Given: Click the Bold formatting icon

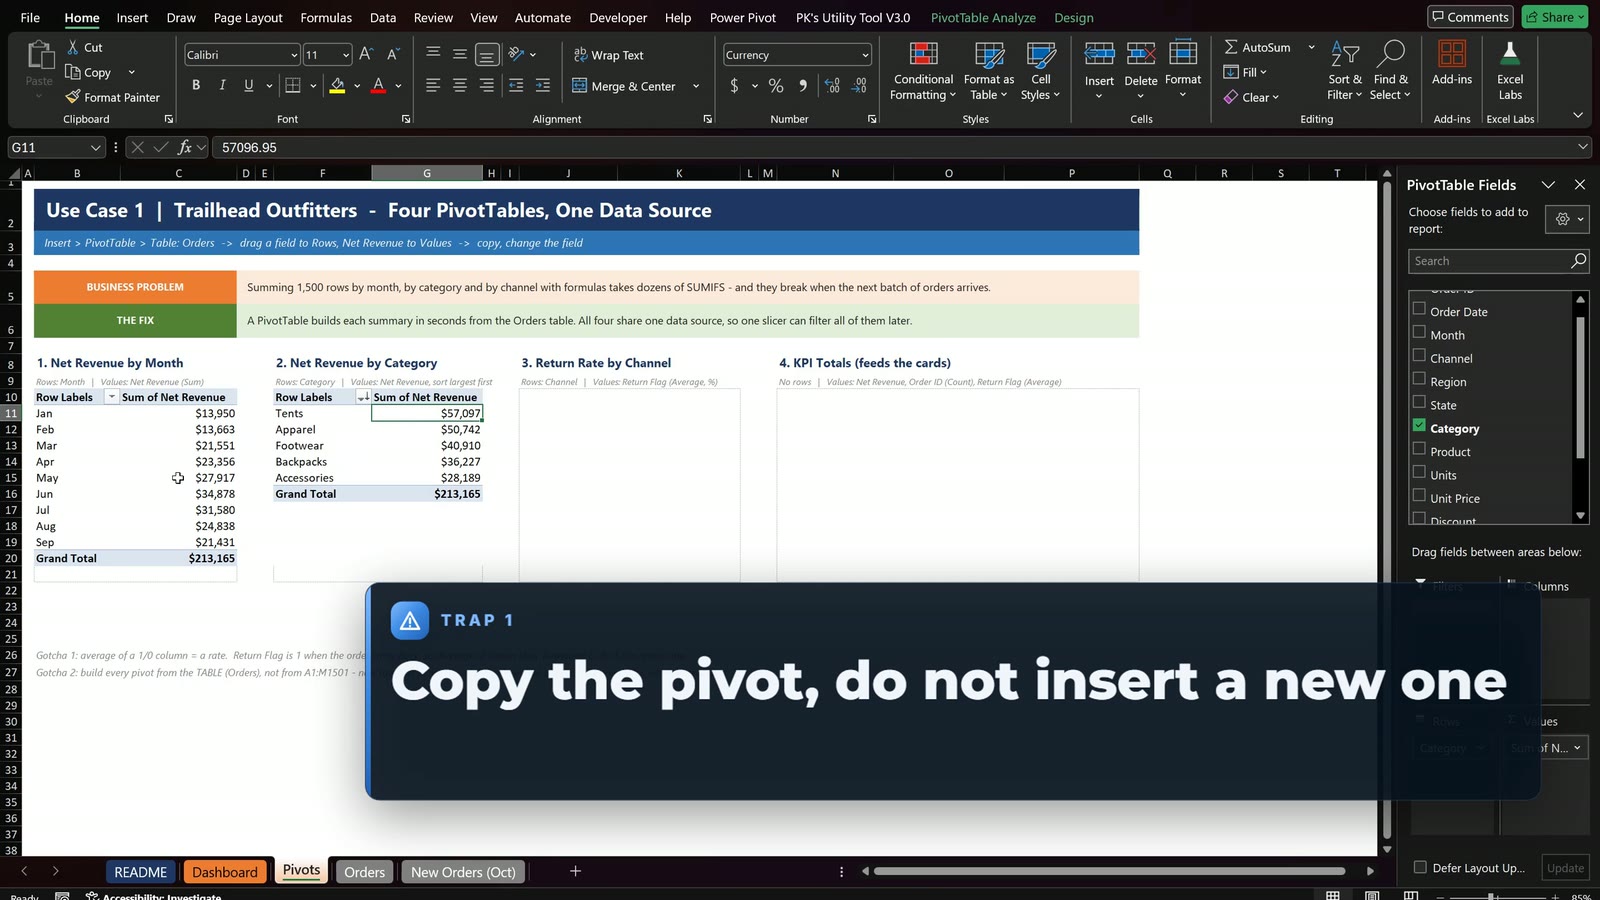Looking at the screenshot, I should [x=196, y=86].
